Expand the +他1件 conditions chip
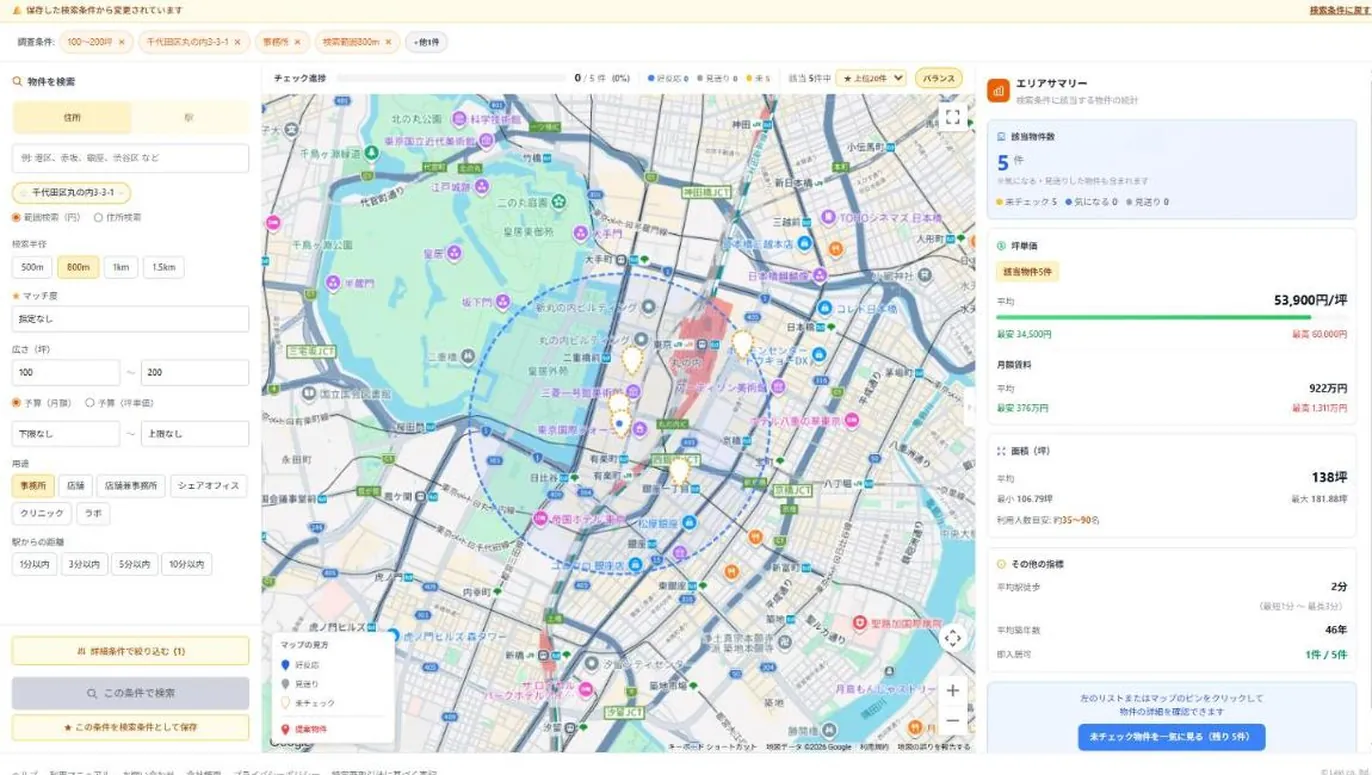Image resolution: width=1372 pixels, height=775 pixels. (426, 42)
